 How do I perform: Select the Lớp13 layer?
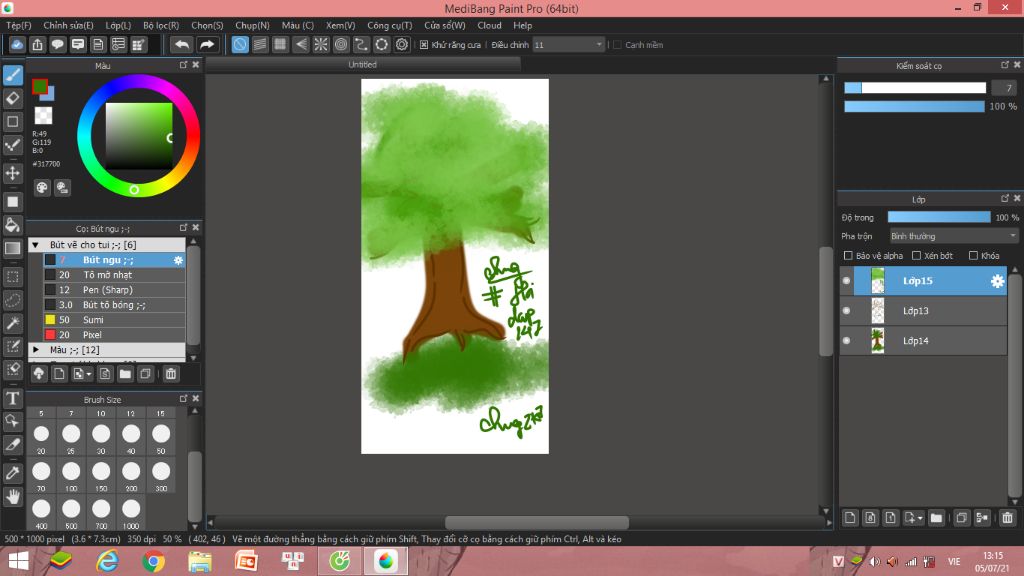[x=923, y=311]
